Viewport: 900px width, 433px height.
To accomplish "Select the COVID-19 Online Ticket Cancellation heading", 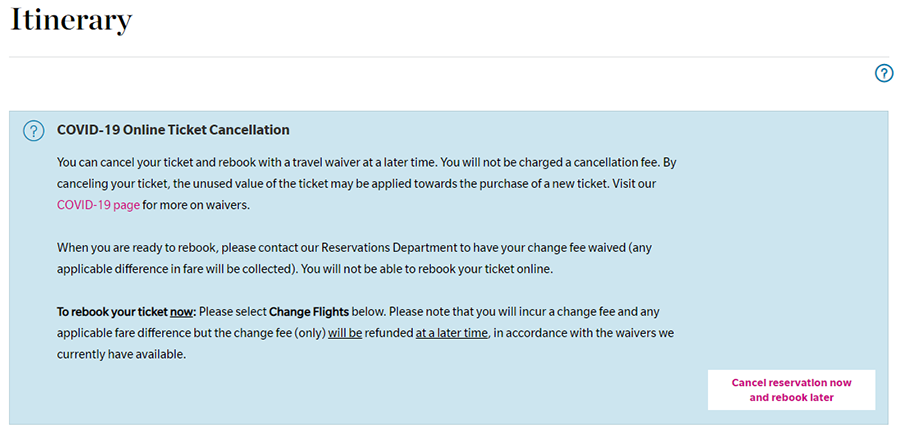I will point(173,130).
